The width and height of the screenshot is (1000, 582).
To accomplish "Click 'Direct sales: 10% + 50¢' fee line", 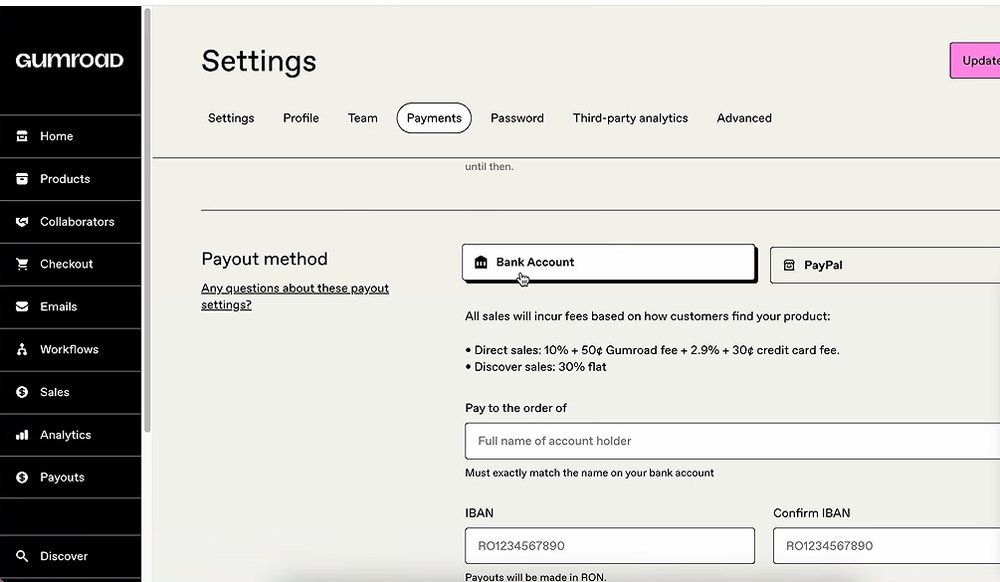I will (657, 350).
